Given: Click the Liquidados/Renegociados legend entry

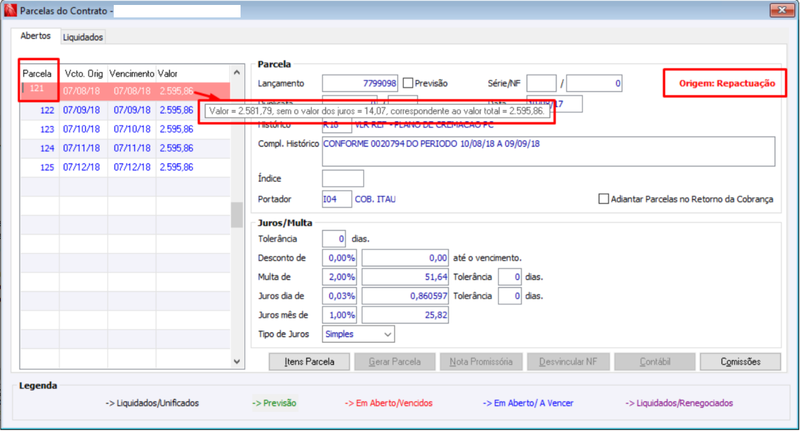Looking at the screenshot, I should tap(679, 403).
